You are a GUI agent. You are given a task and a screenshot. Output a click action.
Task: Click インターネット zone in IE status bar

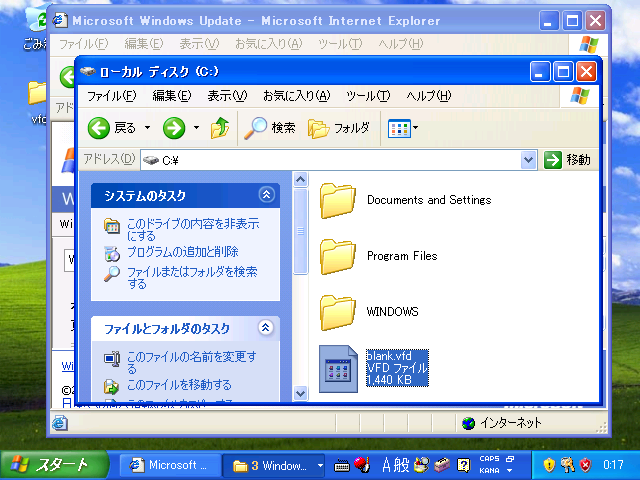pos(502,423)
